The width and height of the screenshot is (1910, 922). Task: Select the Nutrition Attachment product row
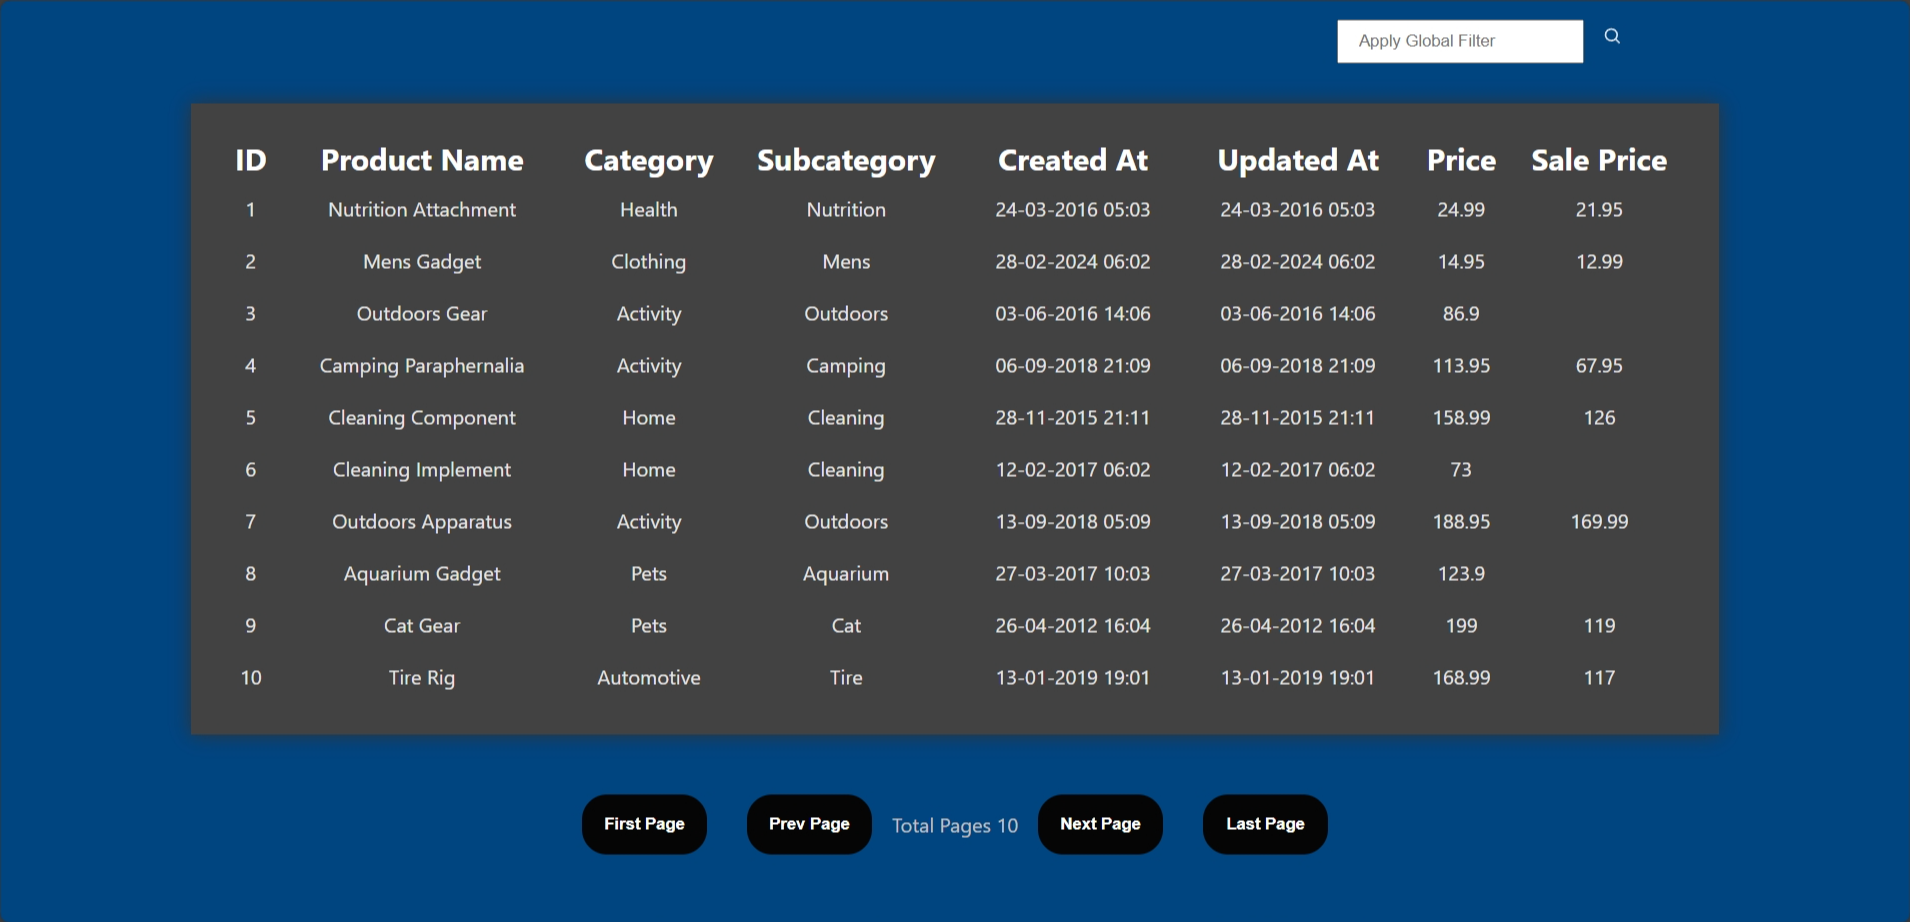tap(422, 210)
